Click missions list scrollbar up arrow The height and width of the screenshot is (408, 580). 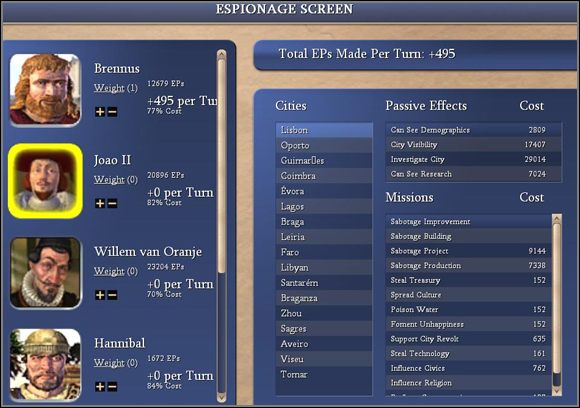click(557, 219)
